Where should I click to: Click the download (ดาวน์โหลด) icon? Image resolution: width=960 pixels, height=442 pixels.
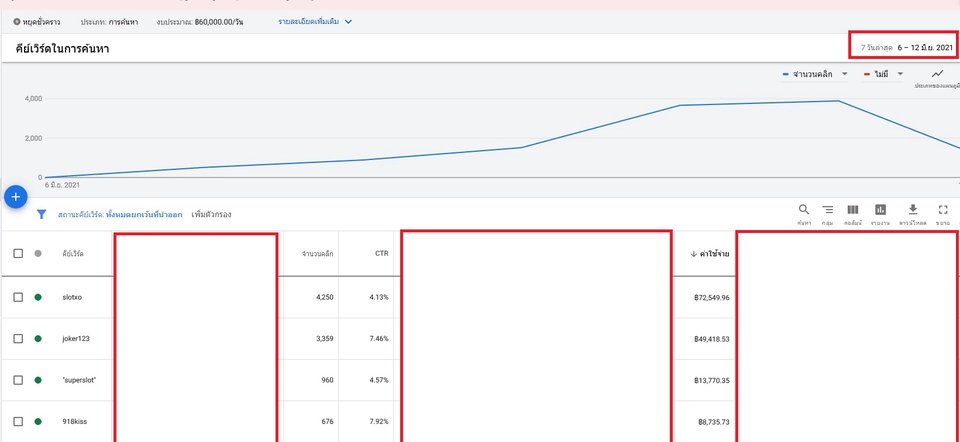912,210
